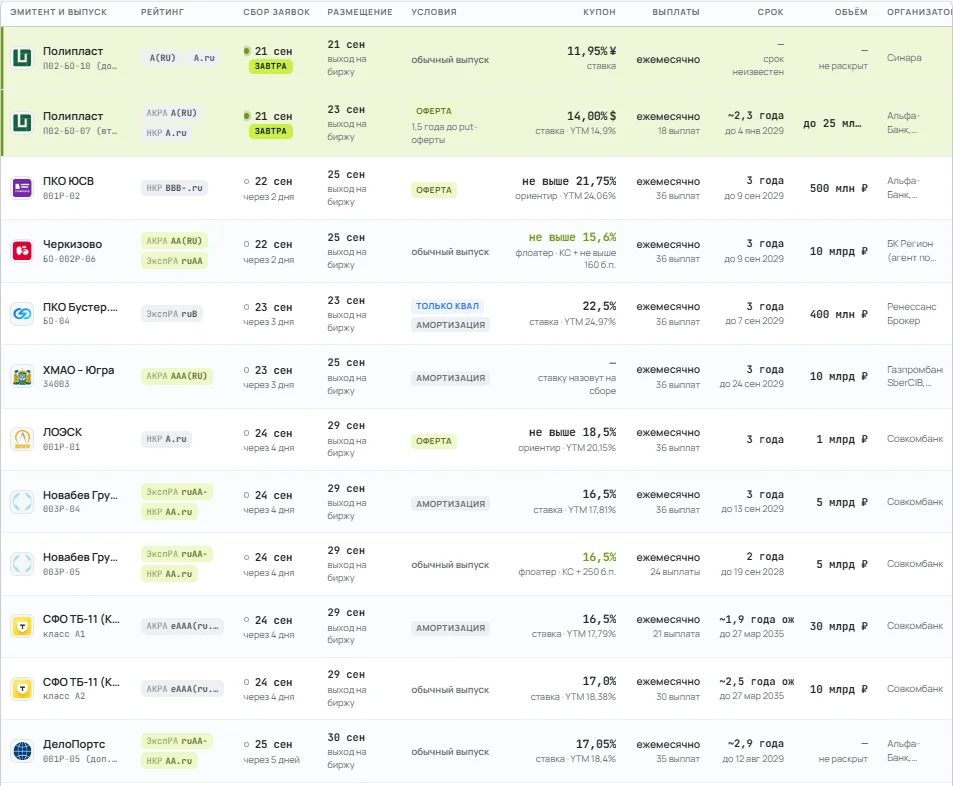Click the СФО ТБ-11 класс А2 yellow logo
The image size is (953, 786).
tap(22, 689)
